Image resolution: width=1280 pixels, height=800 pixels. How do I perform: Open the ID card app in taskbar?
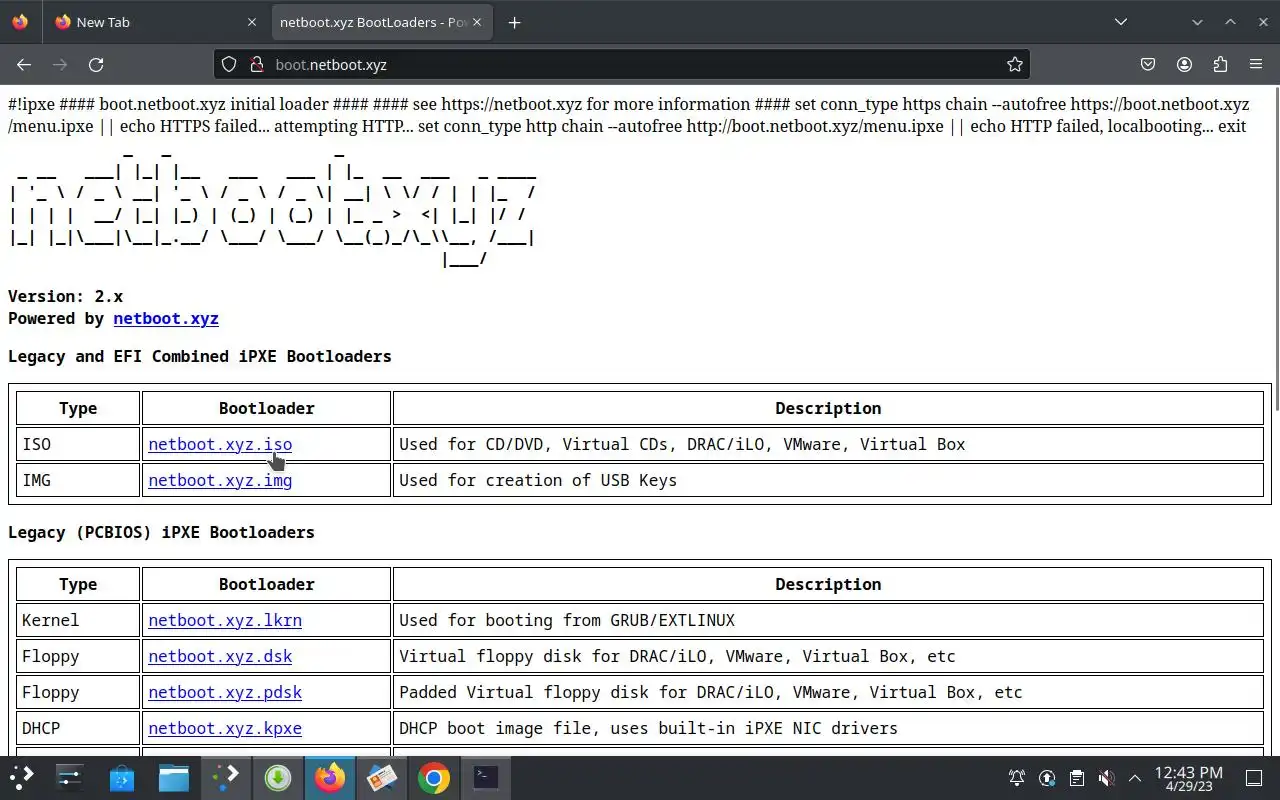(x=382, y=778)
